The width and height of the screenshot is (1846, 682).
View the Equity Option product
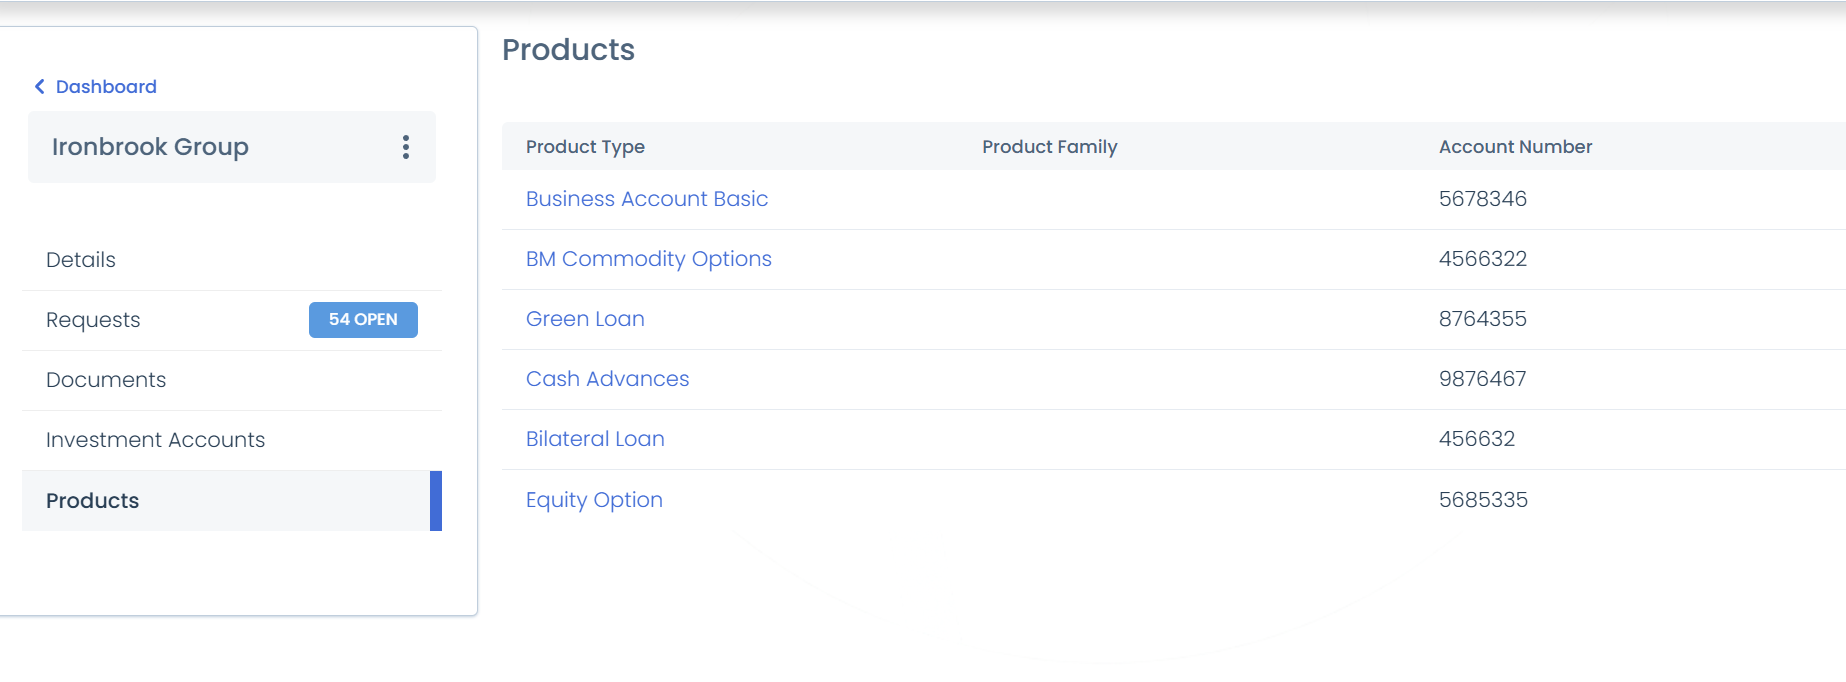594,499
